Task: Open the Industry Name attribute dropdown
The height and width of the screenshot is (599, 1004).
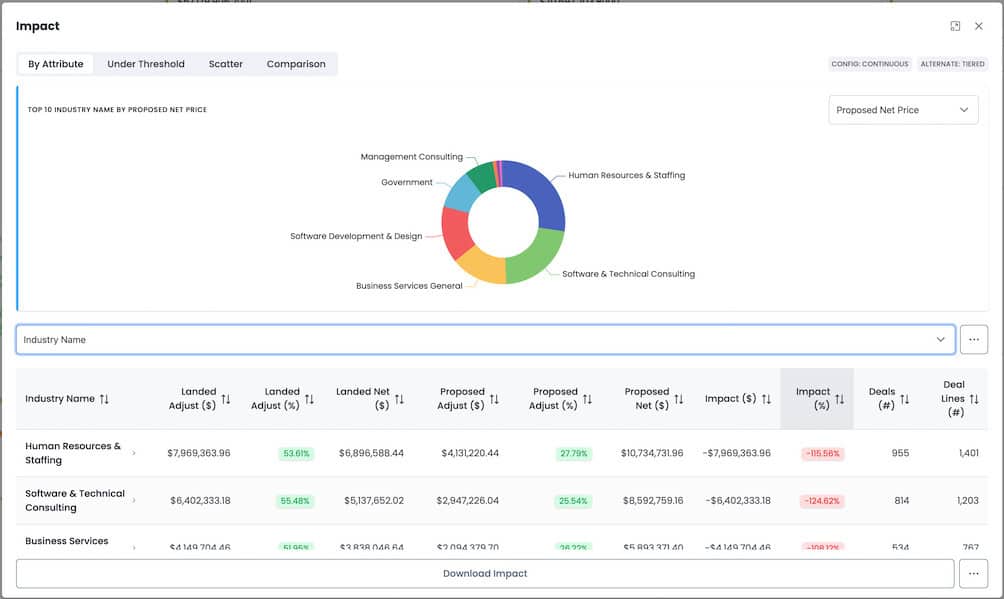Action: click(485, 340)
